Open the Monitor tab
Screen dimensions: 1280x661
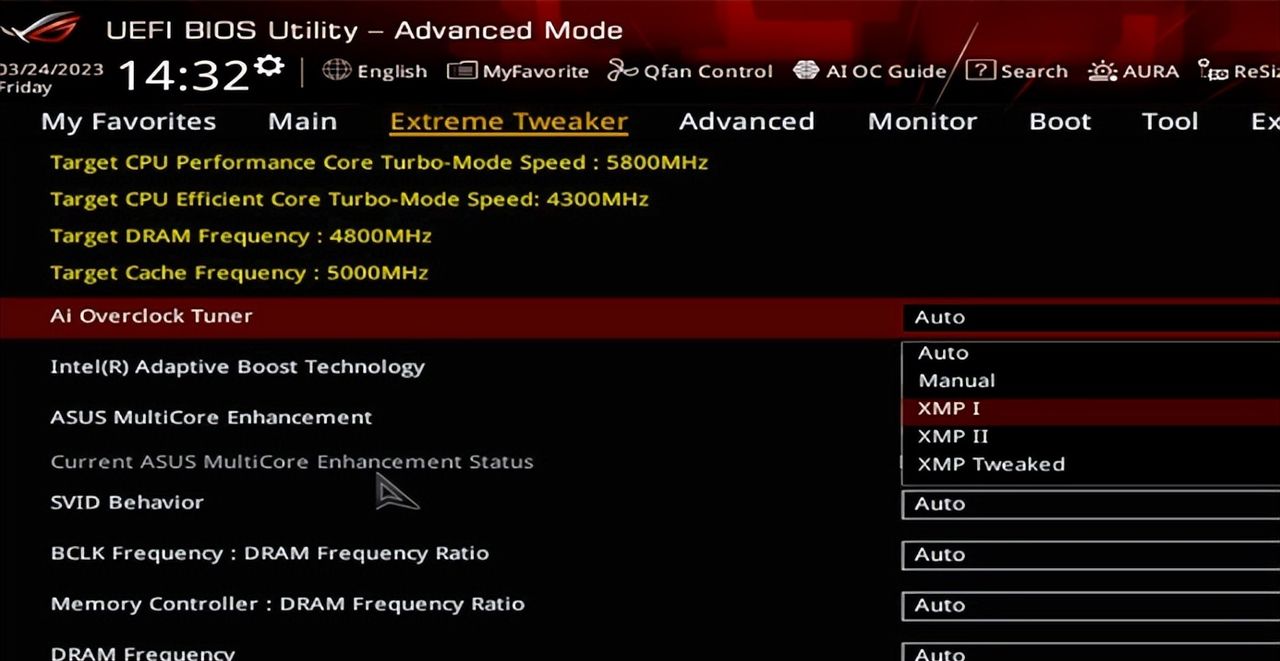(x=922, y=122)
